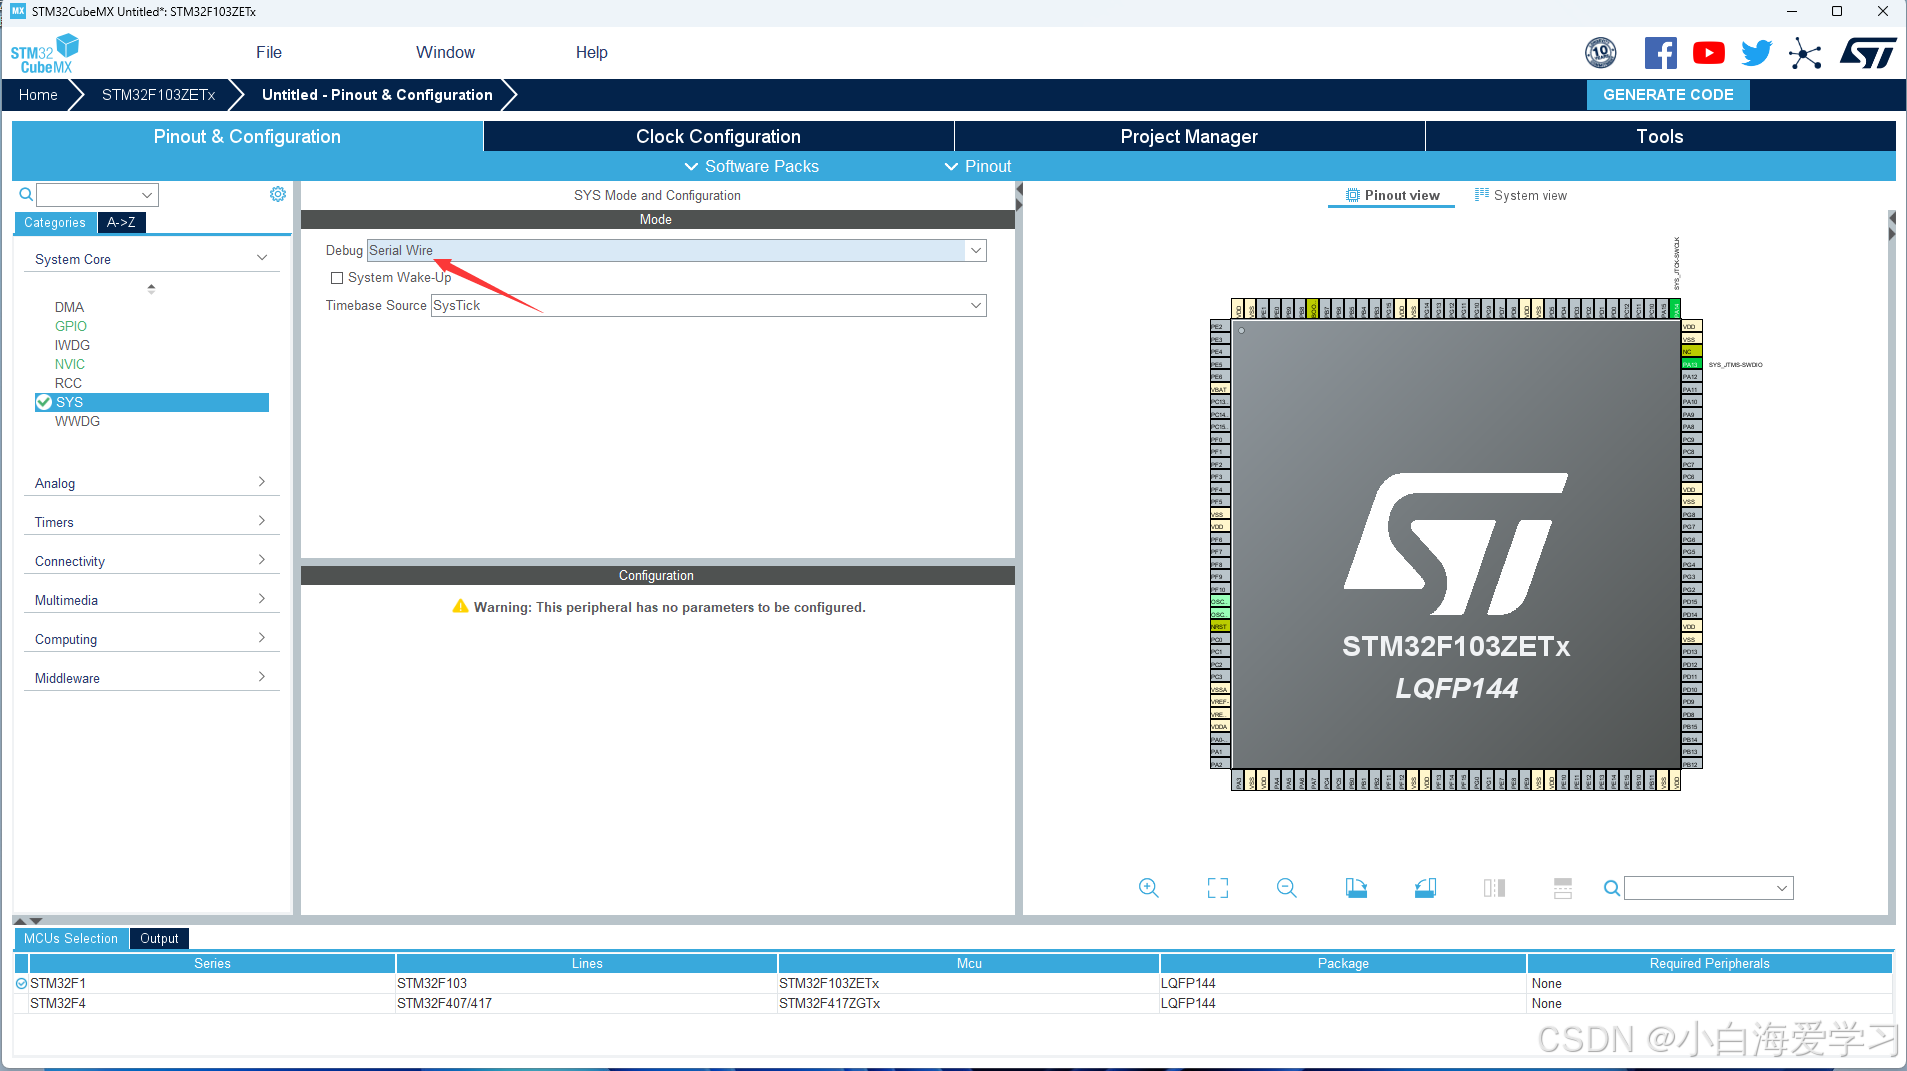Viewport: 1907px width, 1071px height.
Task: Zoom in on the chip pinout
Action: [x=1149, y=888]
